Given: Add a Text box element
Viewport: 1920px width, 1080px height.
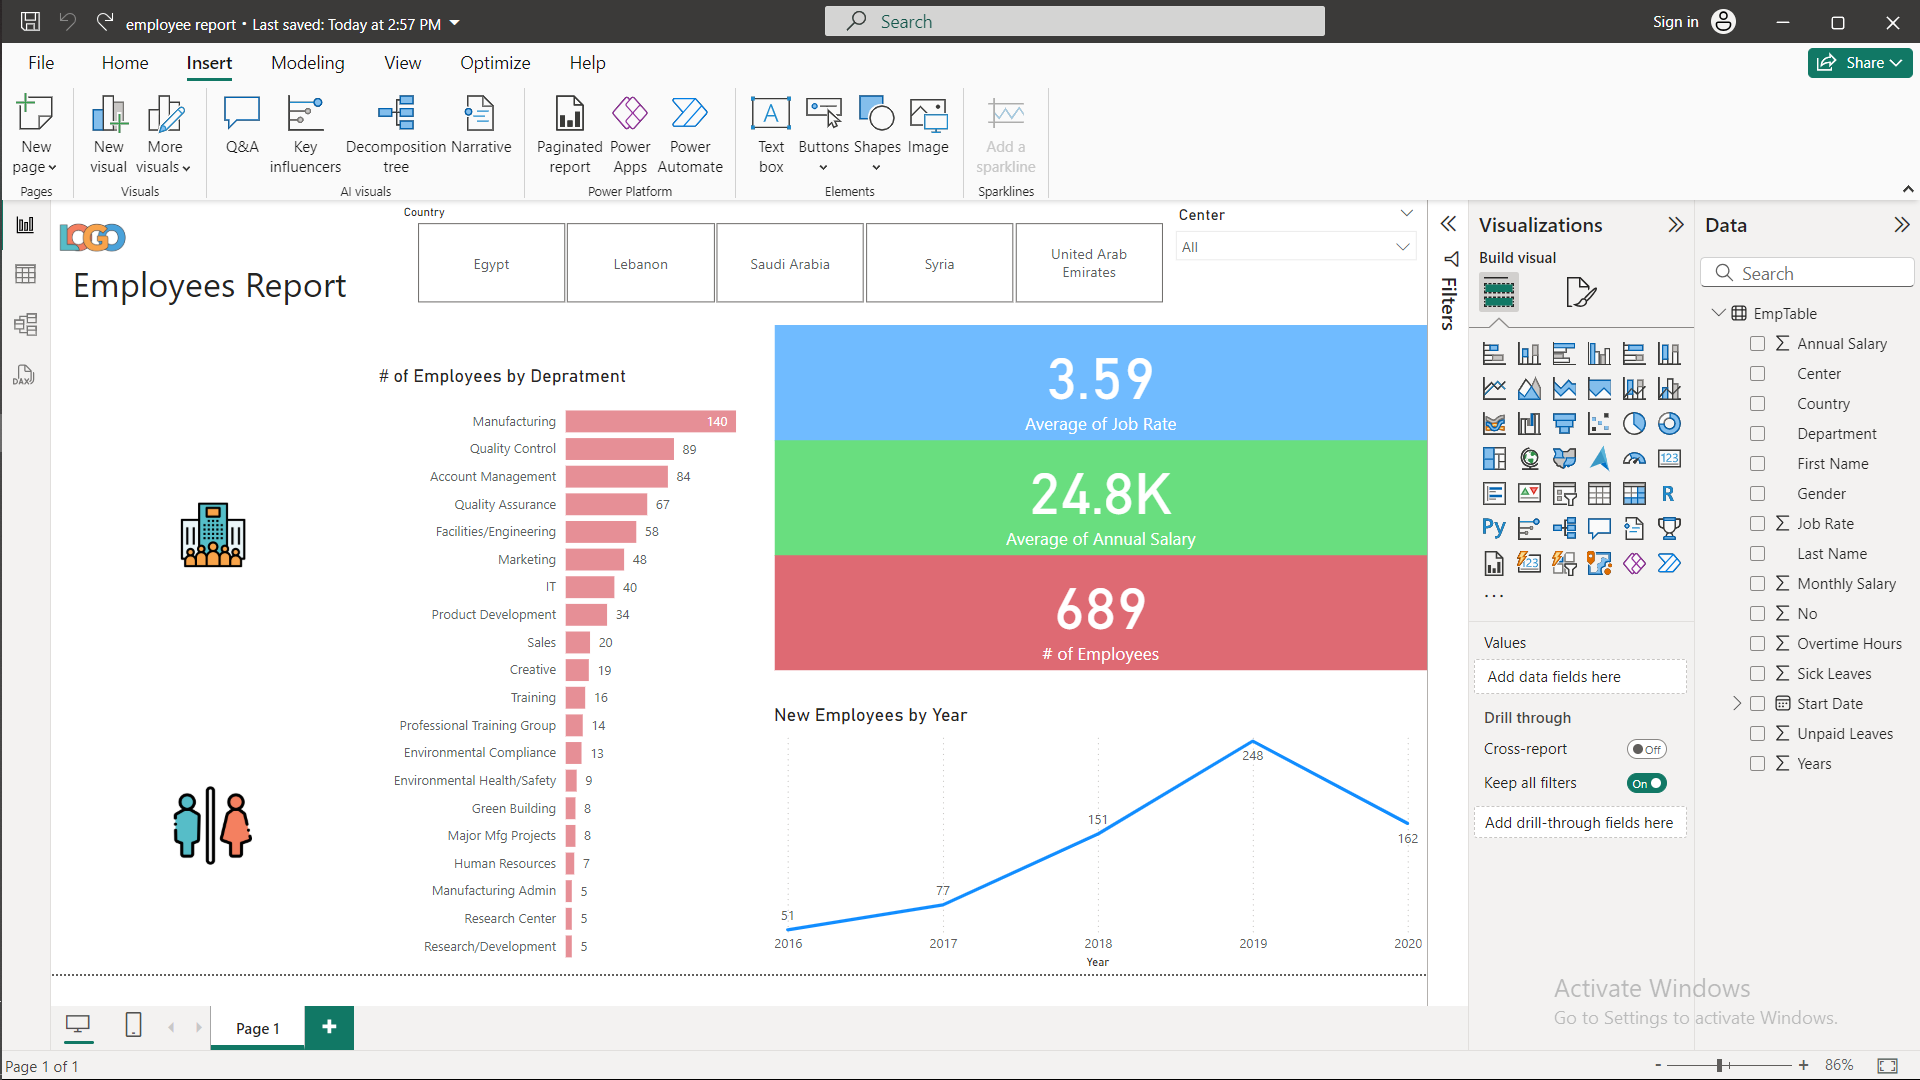Looking at the screenshot, I should 770,134.
